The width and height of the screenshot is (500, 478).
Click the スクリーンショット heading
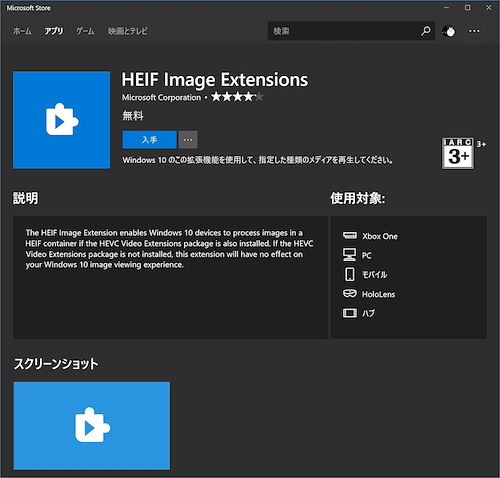coord(56,364)
